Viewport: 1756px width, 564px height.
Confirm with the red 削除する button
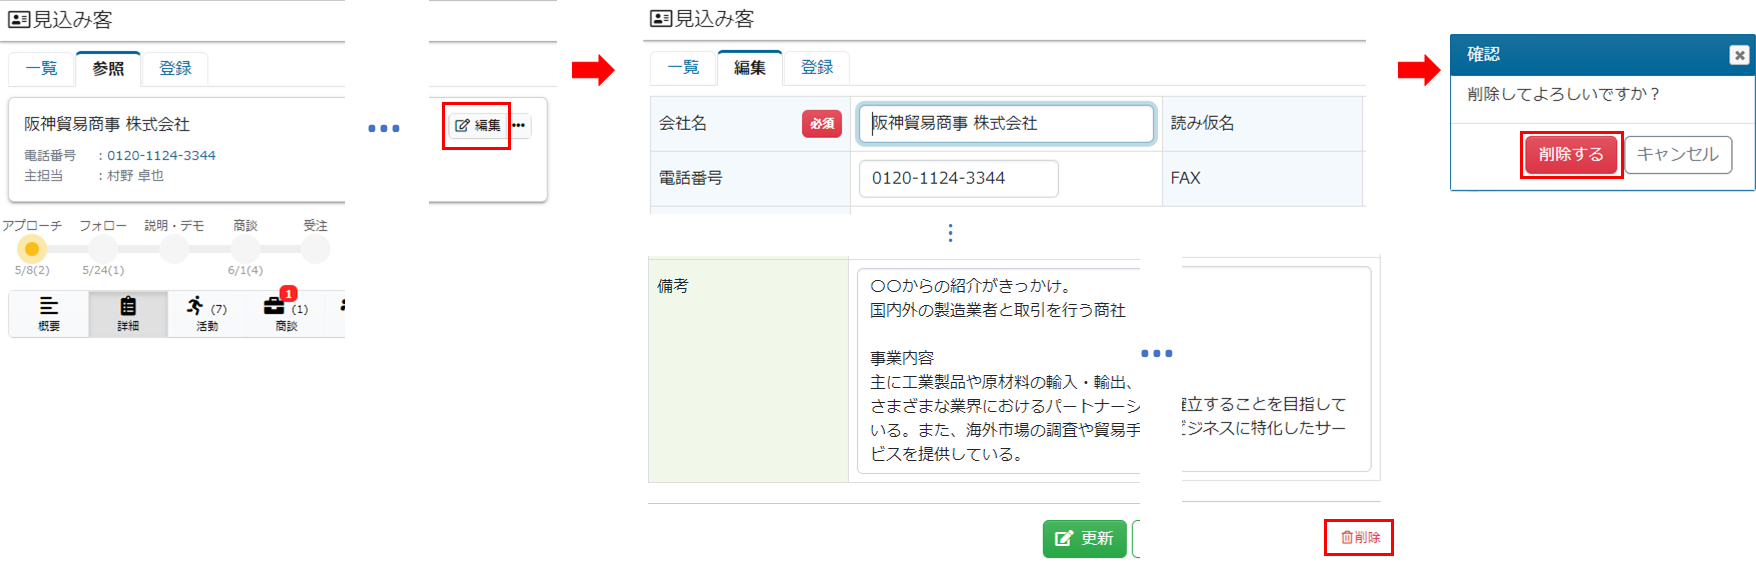(x=1570, y=155)
